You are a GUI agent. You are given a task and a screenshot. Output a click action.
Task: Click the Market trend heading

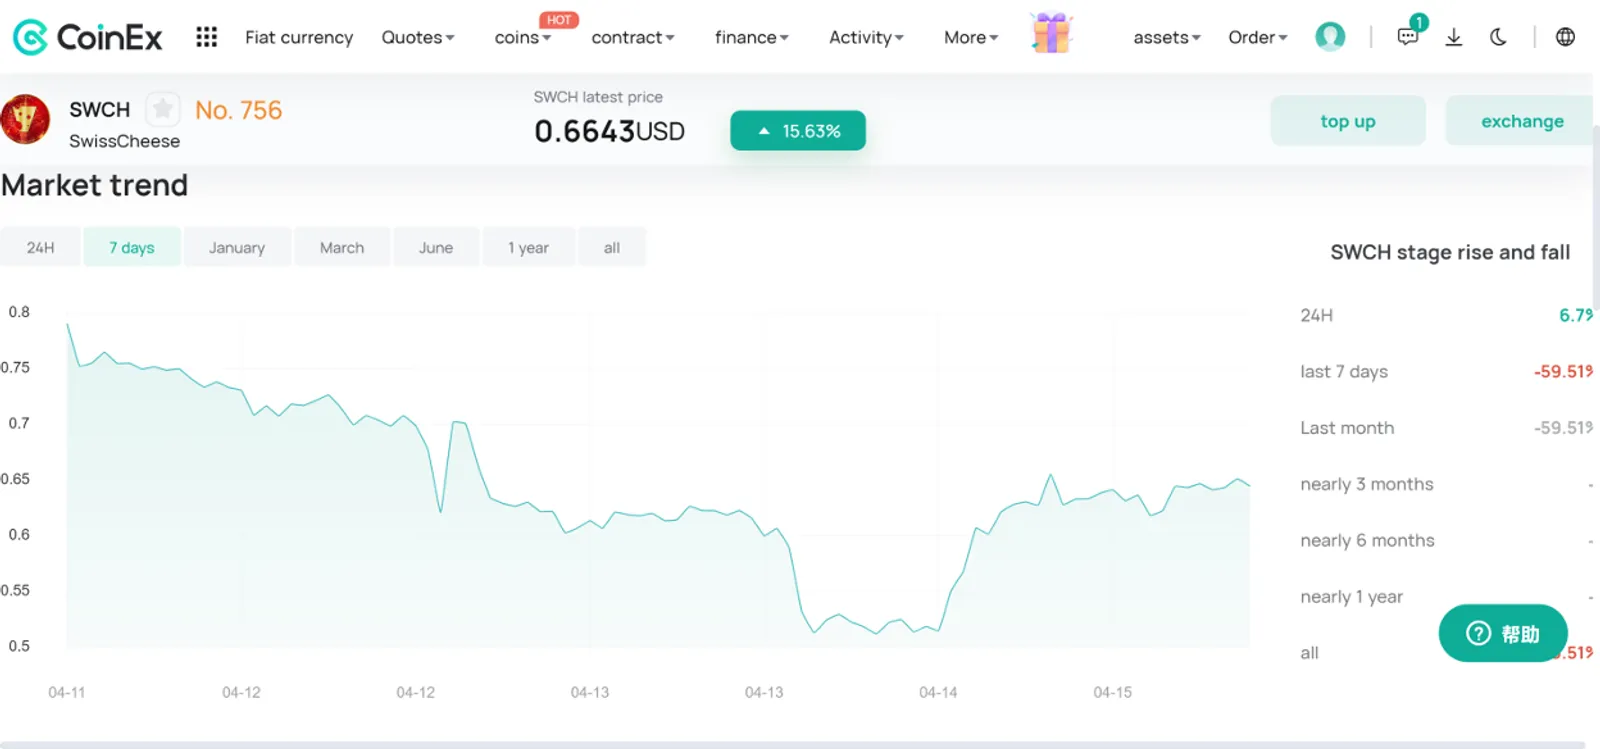pyautogui.click(x=95, y=185)
